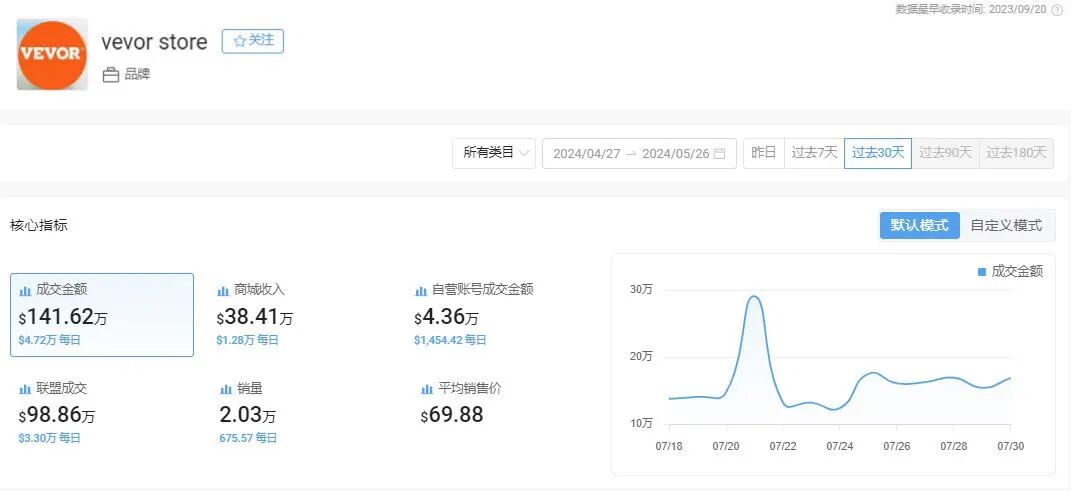Select the 过去90天 time range
This screenshot has height=491, width=1071.
click(945, 153)
